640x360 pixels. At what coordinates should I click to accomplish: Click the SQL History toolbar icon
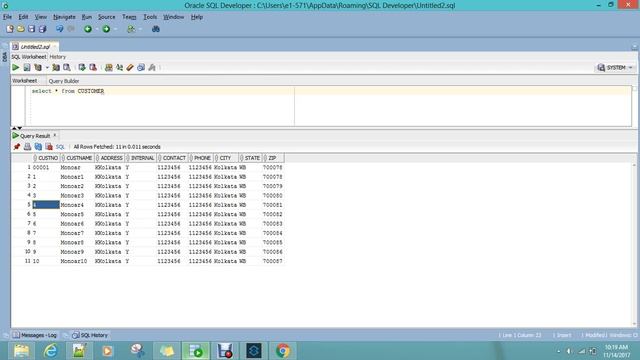141,67
